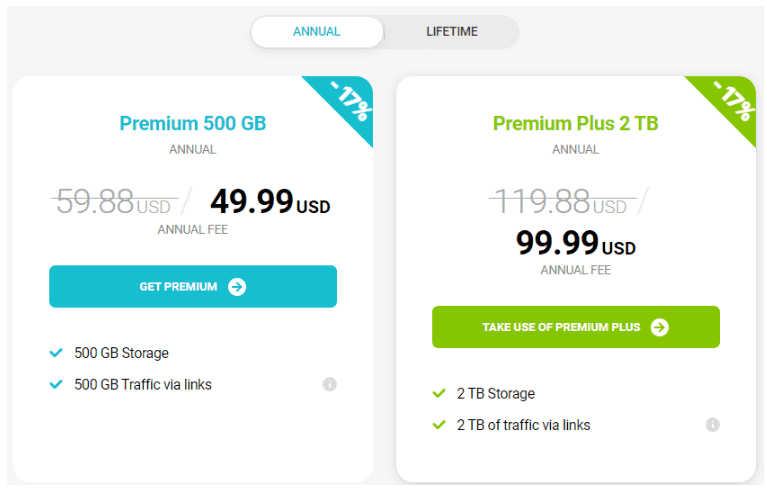Click the 99.99 USD price
Viewport: 767px width, 490px height.
[576, 243]
